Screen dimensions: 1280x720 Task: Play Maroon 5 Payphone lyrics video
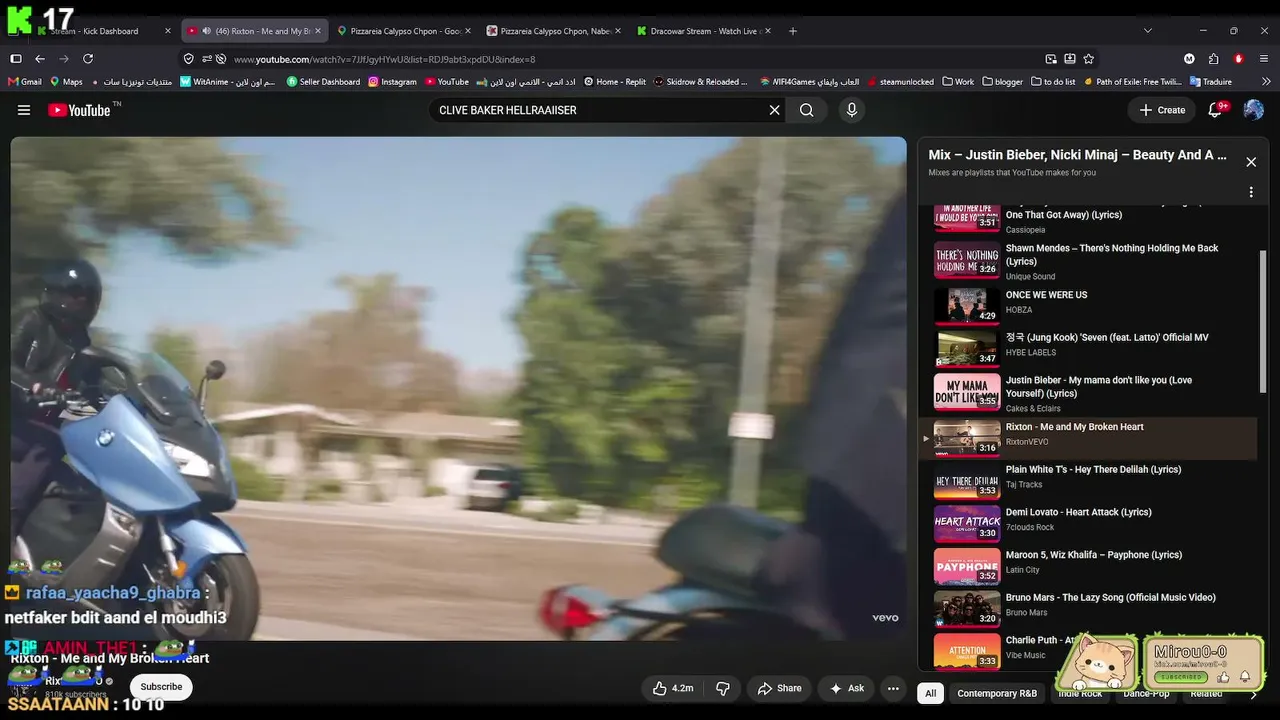[x=1088, y=565]
